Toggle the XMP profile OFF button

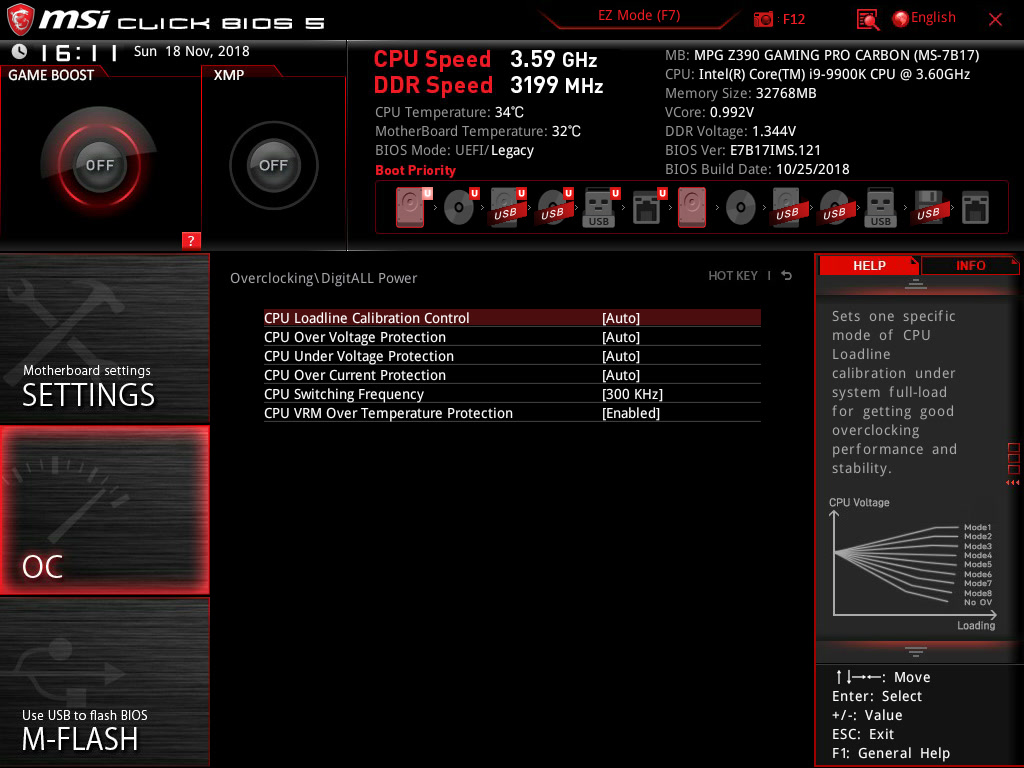click(x=273, y=165)
